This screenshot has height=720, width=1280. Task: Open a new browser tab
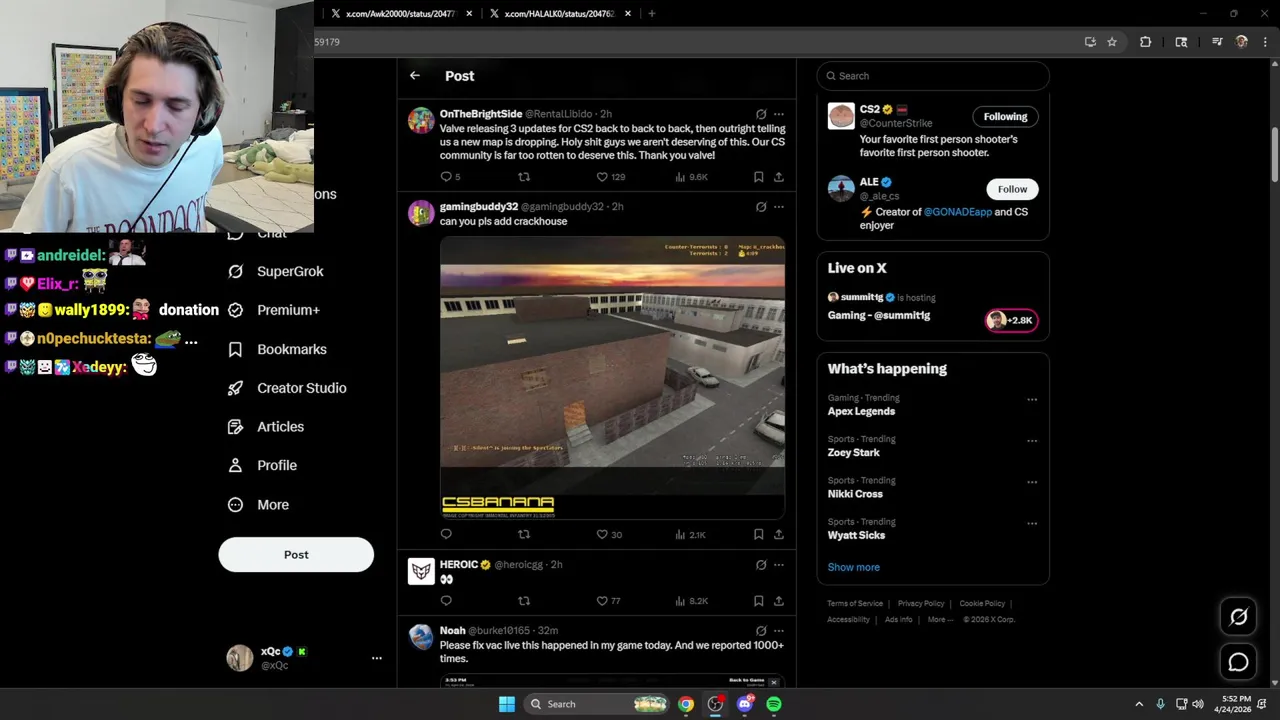pos(652,14)
